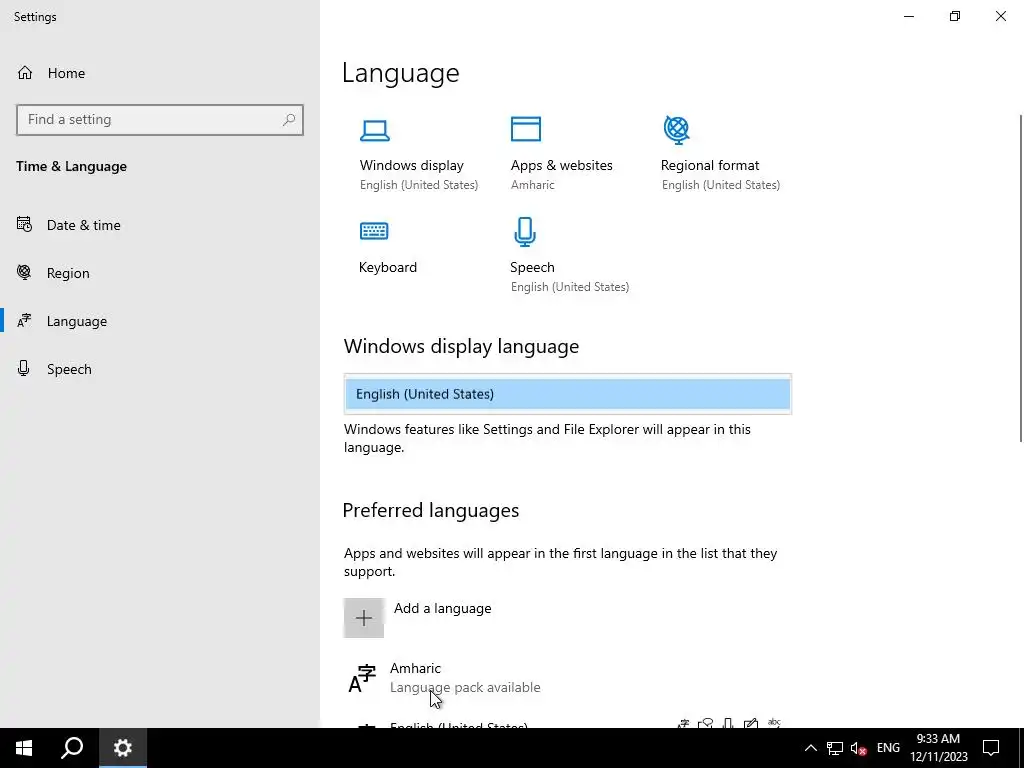
Task: Click the Language icon in sidebar
Action: pos(24,321)
